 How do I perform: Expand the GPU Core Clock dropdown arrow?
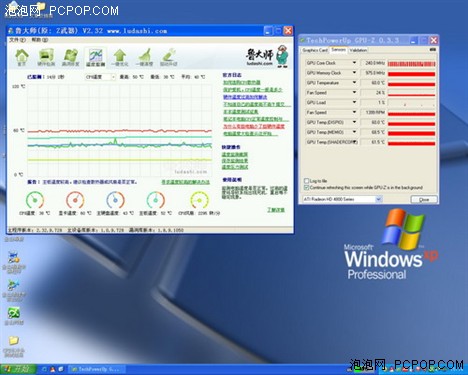[x=354, y=63]
